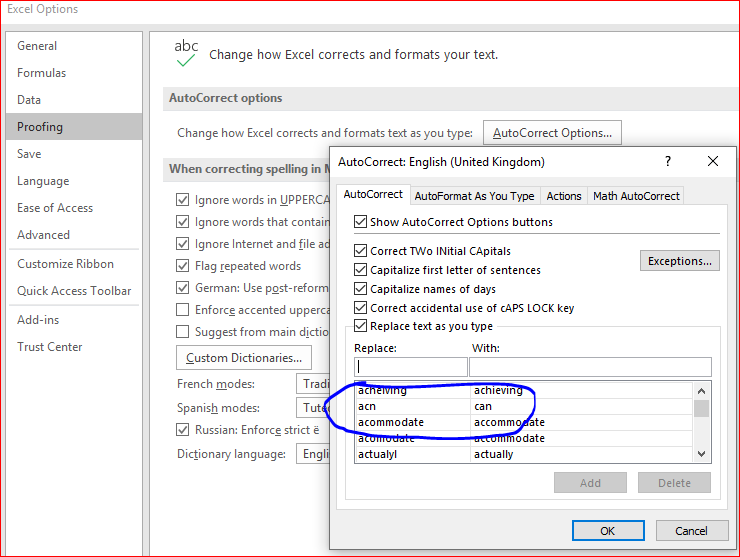Toggle Capitalize first letter of sentences
The width and height of the screenshot is (740, 557).
point(360,270)
